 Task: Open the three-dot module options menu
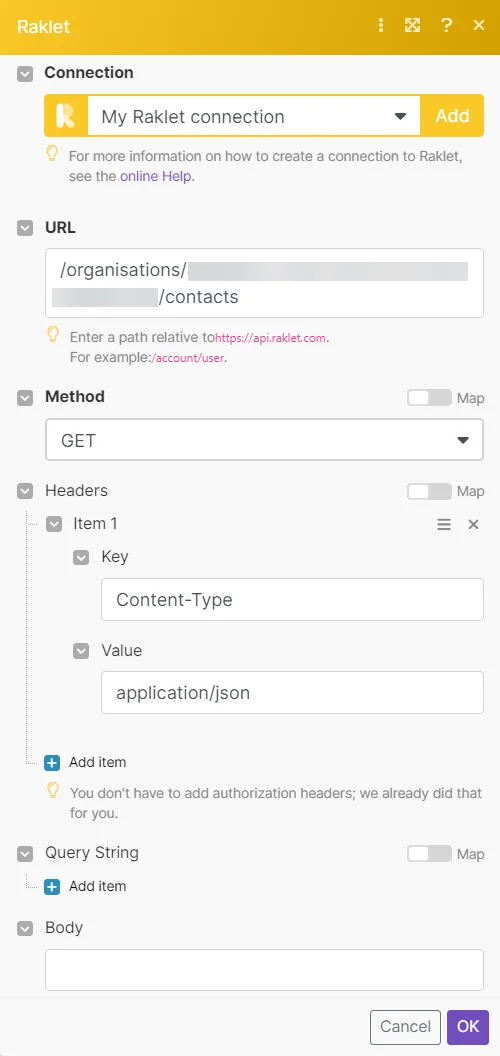pyautogui.click(x=381, y=26)
